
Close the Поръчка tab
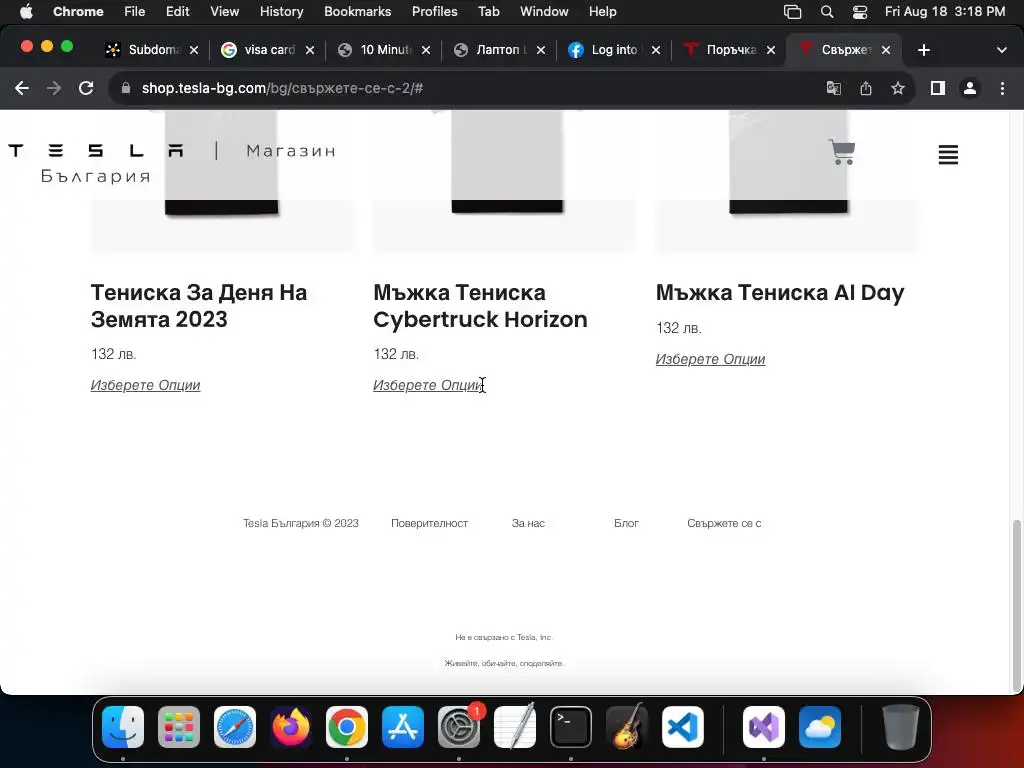[771, 50]
